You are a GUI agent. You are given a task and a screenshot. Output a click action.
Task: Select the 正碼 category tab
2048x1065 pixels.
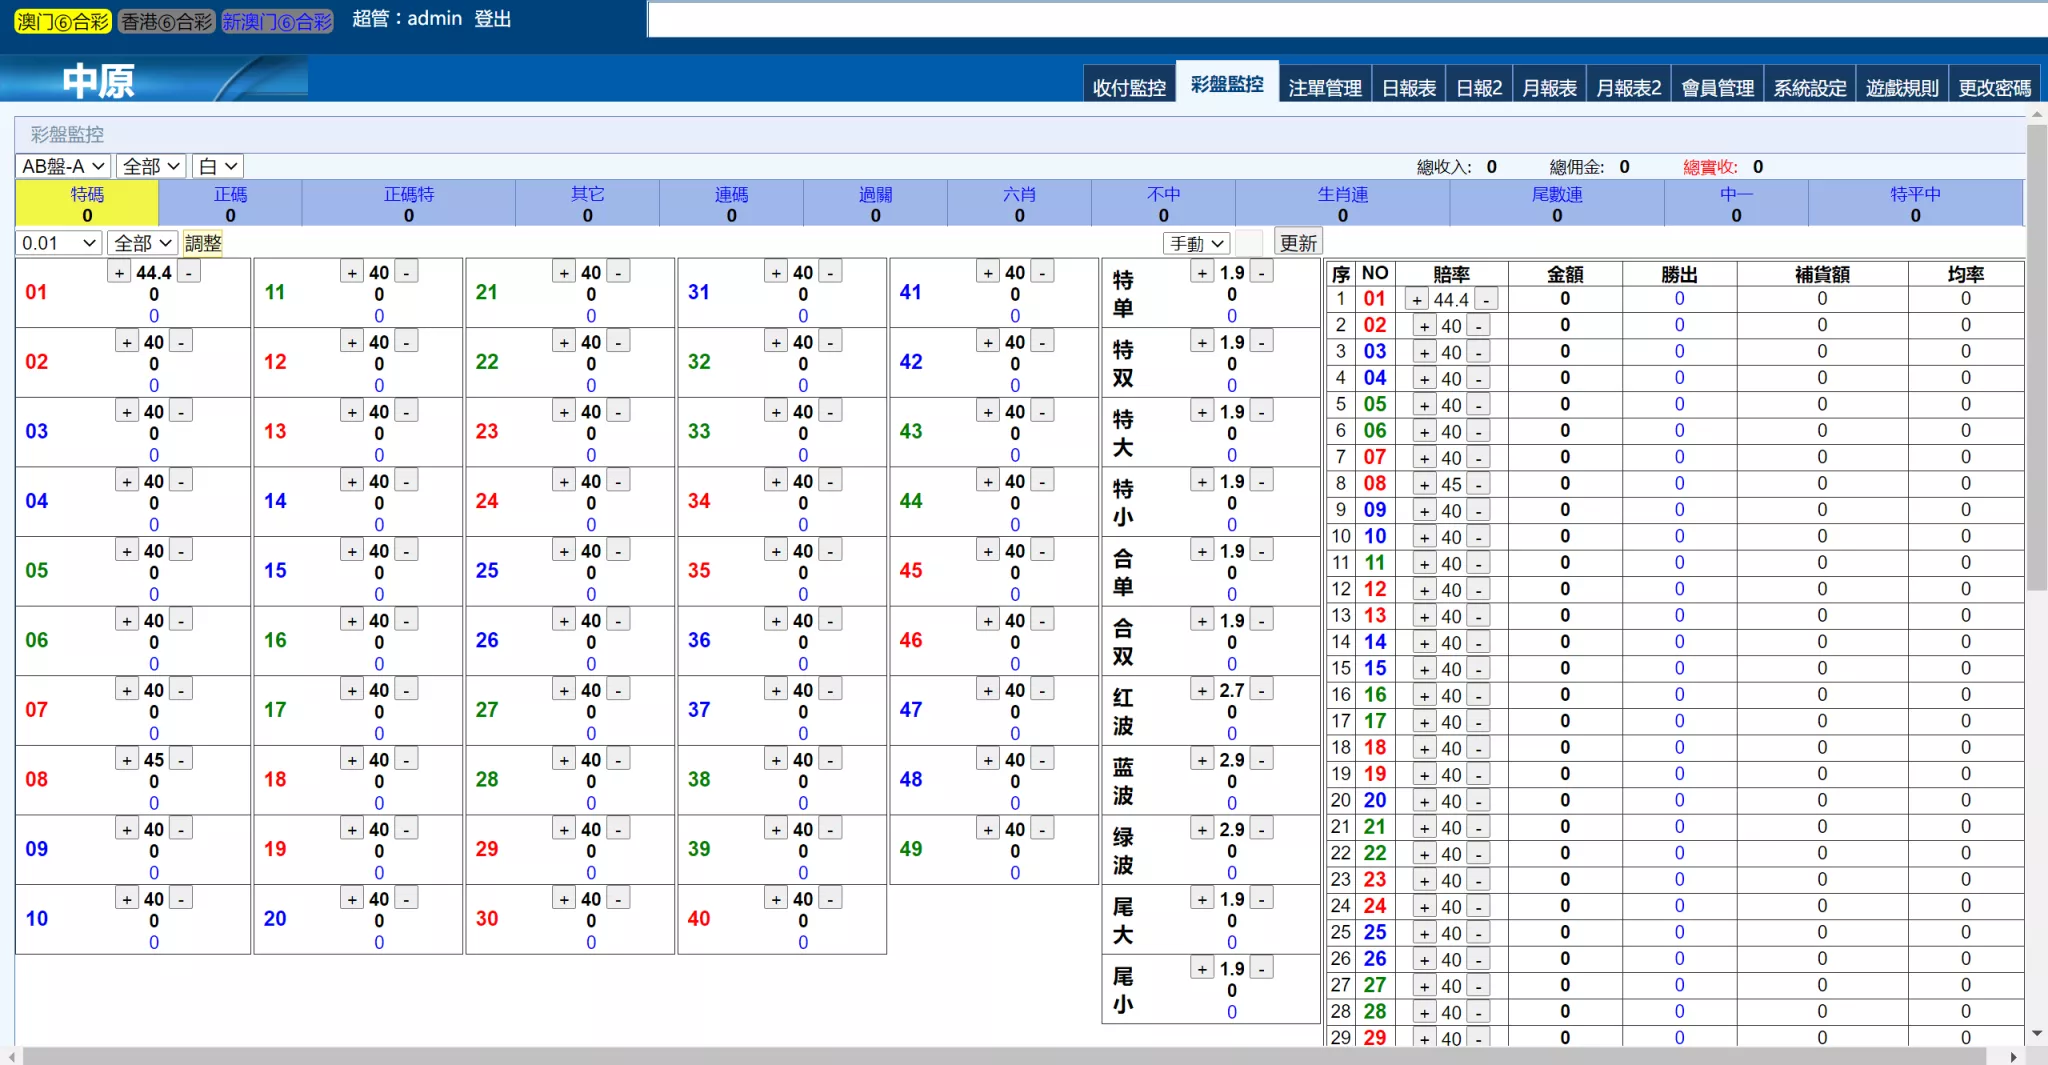point(230,203)
